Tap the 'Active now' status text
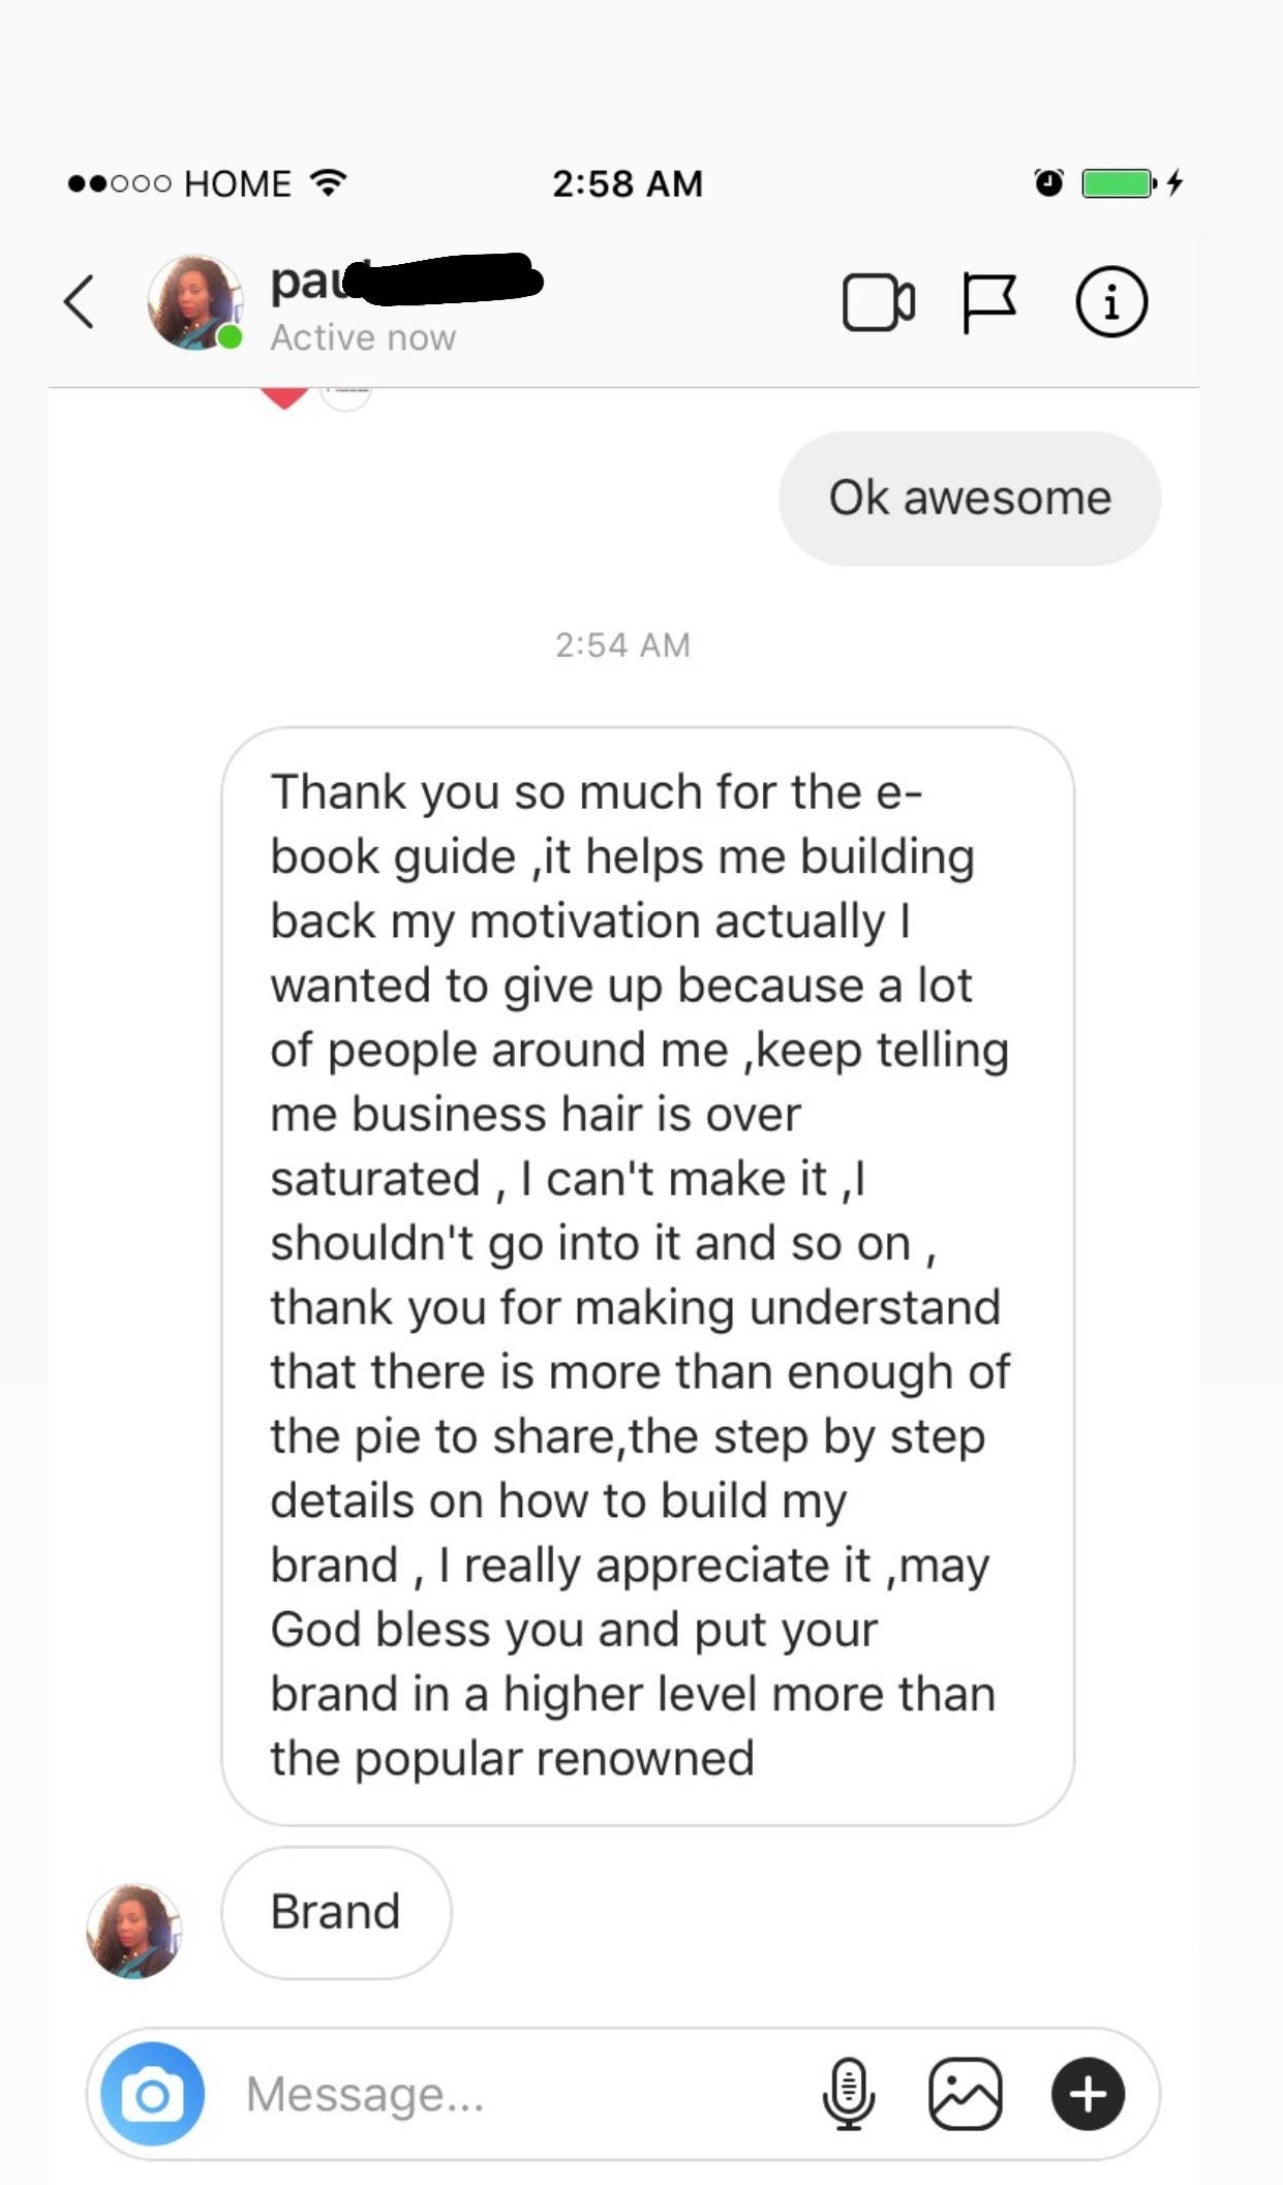Viewport: 1283px width, 2185px height. coord(363,338)
